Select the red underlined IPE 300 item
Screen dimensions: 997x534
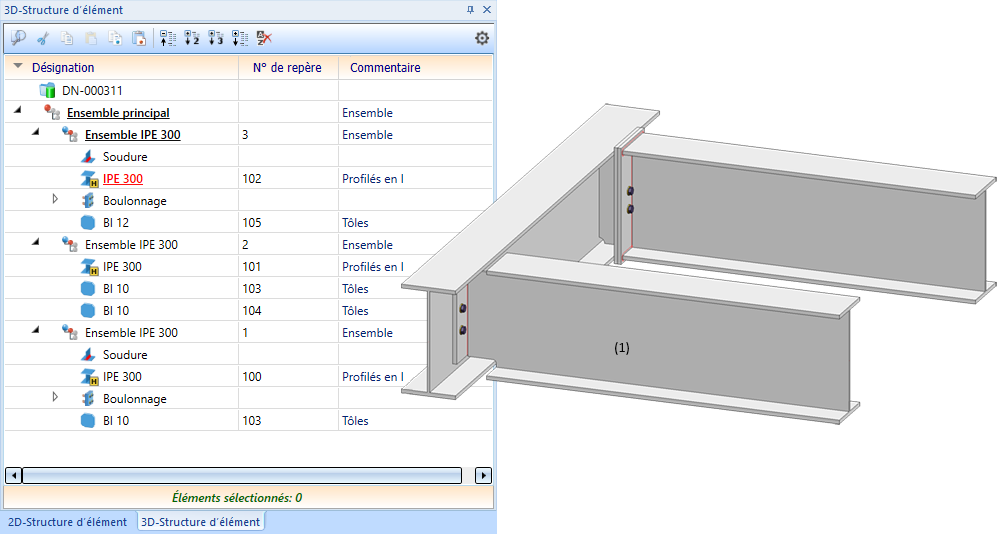[122, 178]
